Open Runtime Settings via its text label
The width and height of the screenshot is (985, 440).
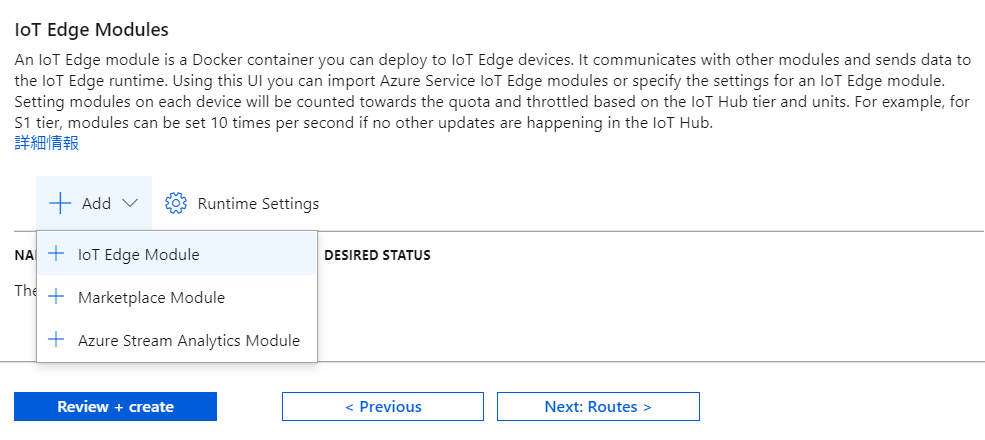pyautogui.click(x=258, y=203)
